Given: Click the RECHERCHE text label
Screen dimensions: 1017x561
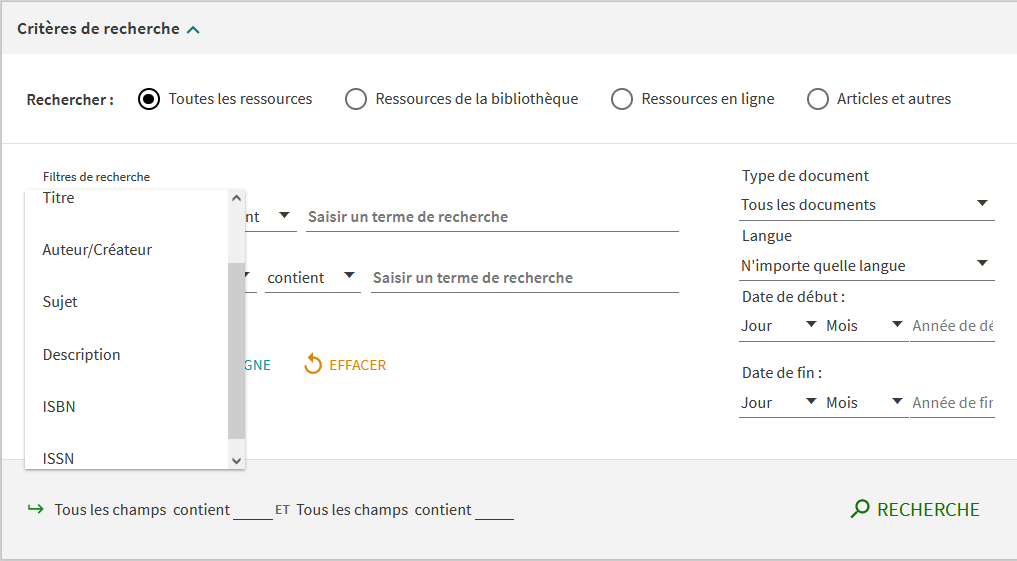Looking at the screenshot, I should [x=928, y=510].
